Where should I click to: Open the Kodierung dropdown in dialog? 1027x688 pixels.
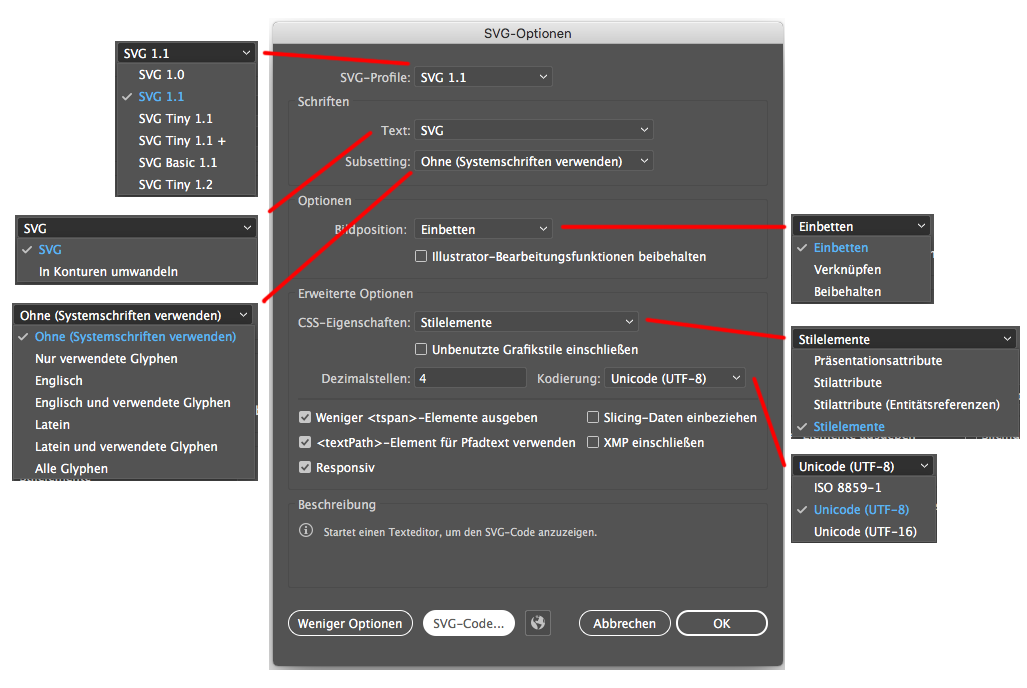[675, 379]
